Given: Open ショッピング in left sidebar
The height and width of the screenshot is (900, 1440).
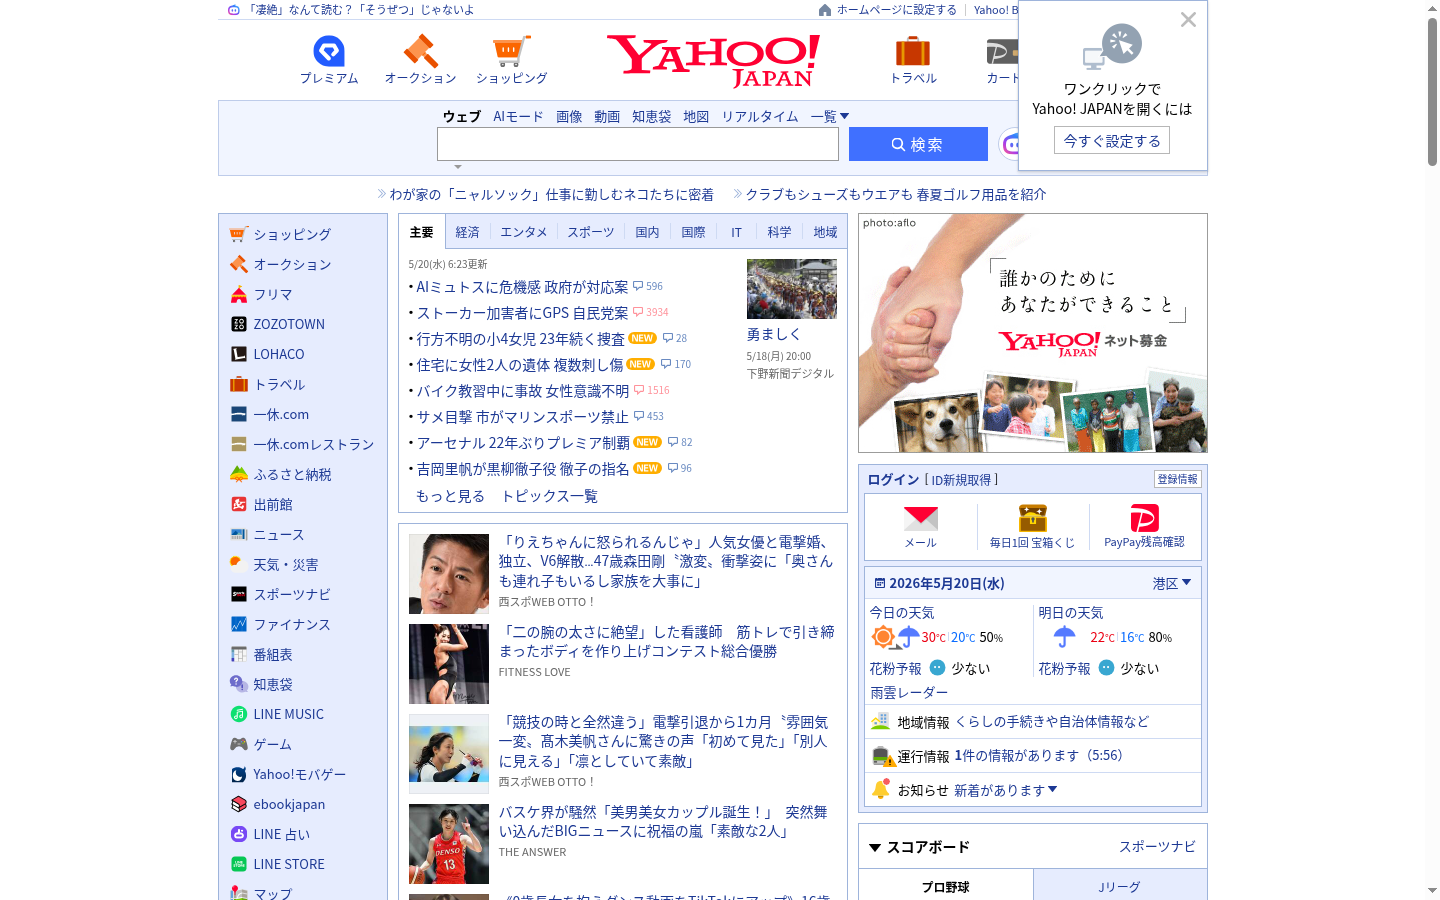Looking at the screenshot, I should tap(292, 234).
